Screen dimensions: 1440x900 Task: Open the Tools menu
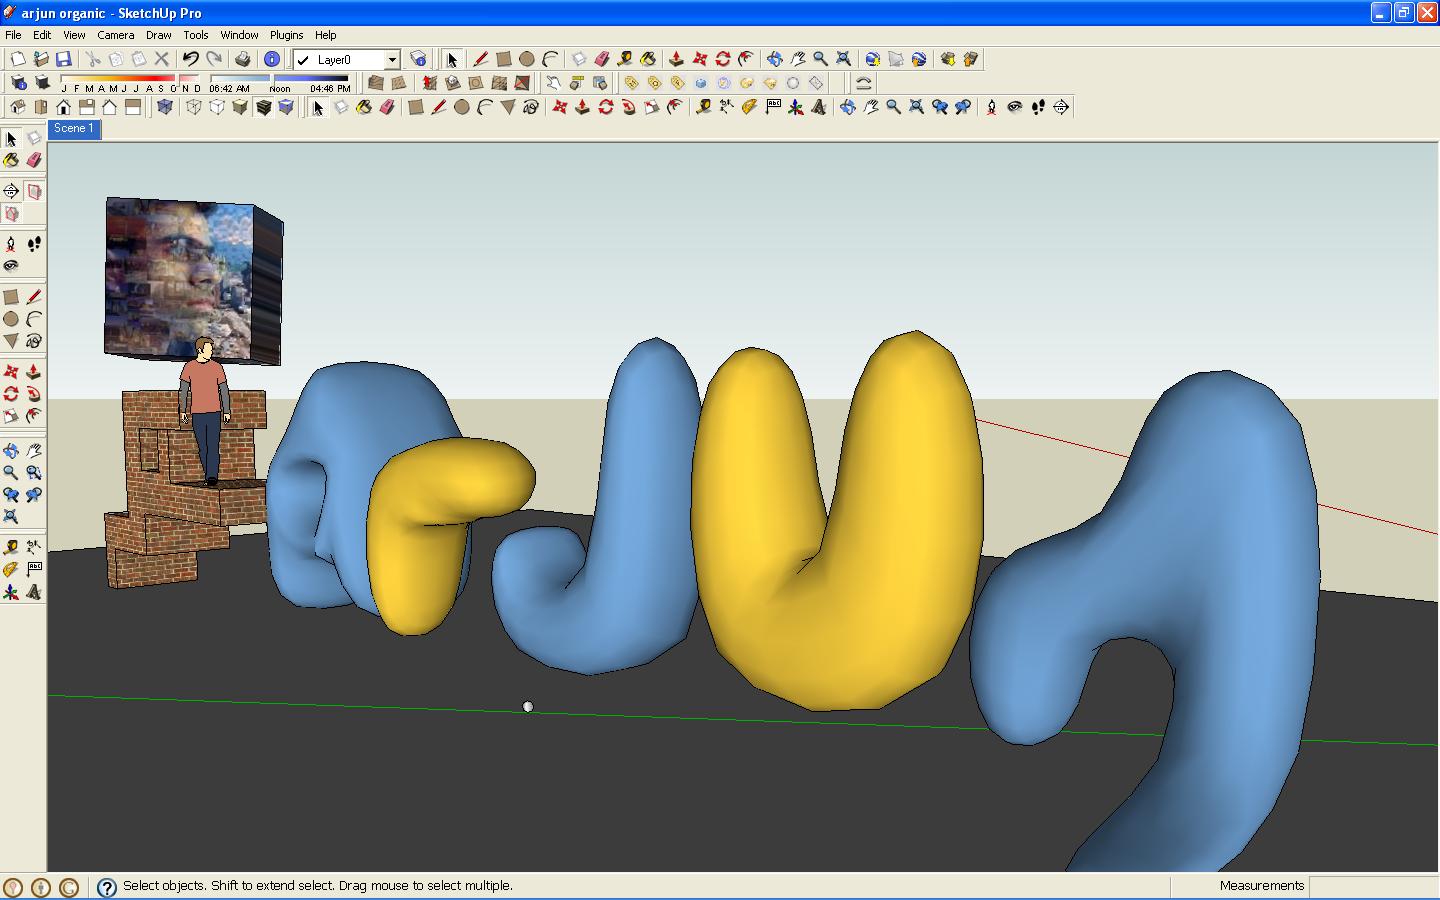coord(196,35)
